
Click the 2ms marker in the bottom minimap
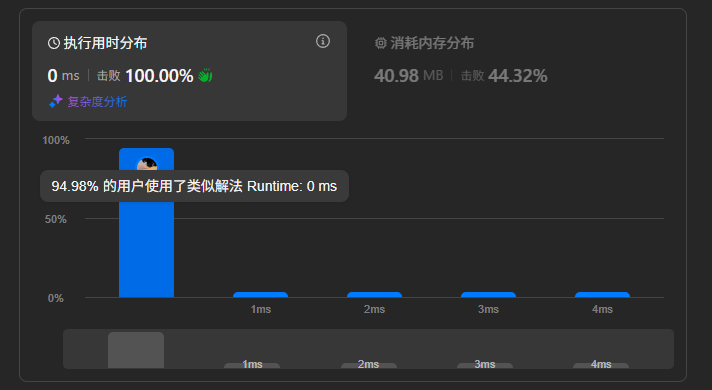coord(368,365)
